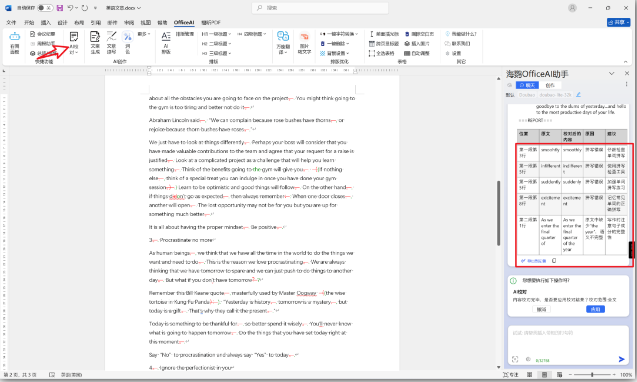Open the H2 heading-two dropdown
This screenshot has width=637, height=382.
[217, 43]
